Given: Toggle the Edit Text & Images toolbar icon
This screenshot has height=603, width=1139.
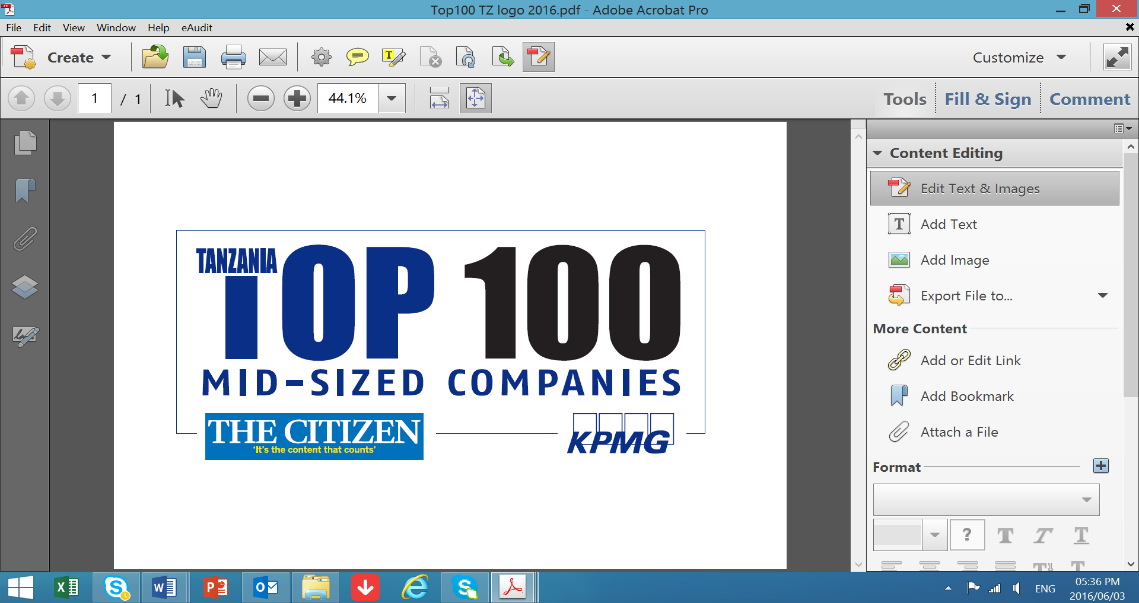Looking at the screenshot, I should click(x=538, y=57).
